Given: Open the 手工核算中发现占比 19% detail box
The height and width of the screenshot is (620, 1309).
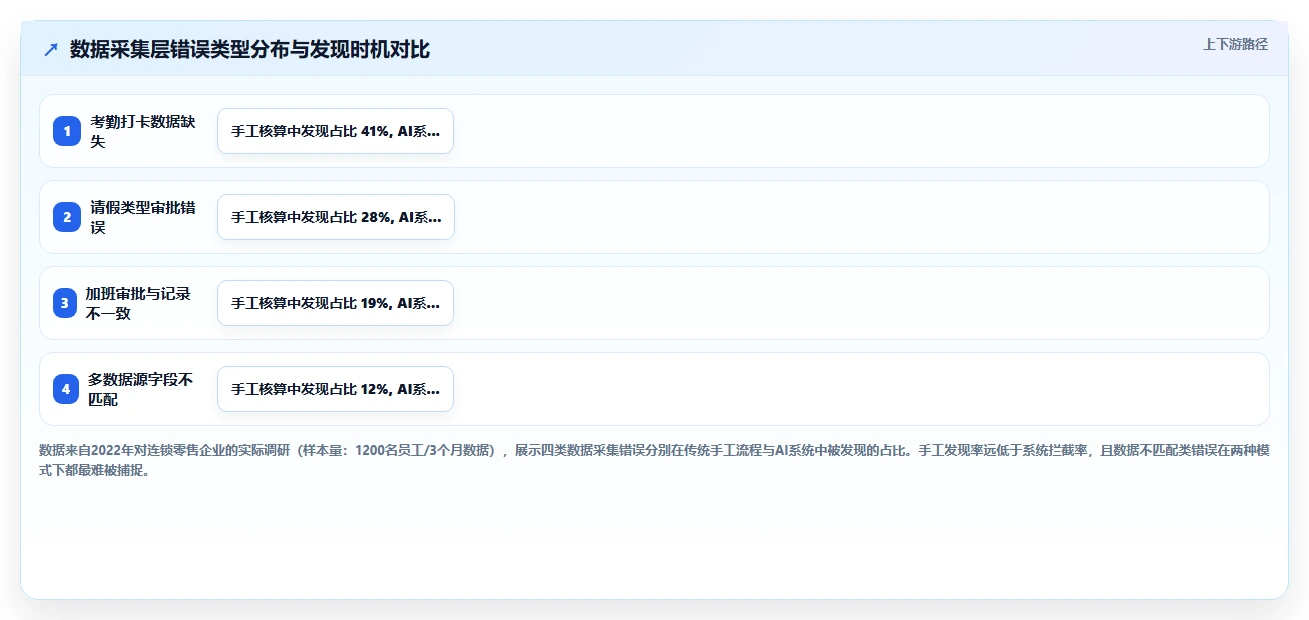Looking at the screenshot, I should click(x=335, y=303).
